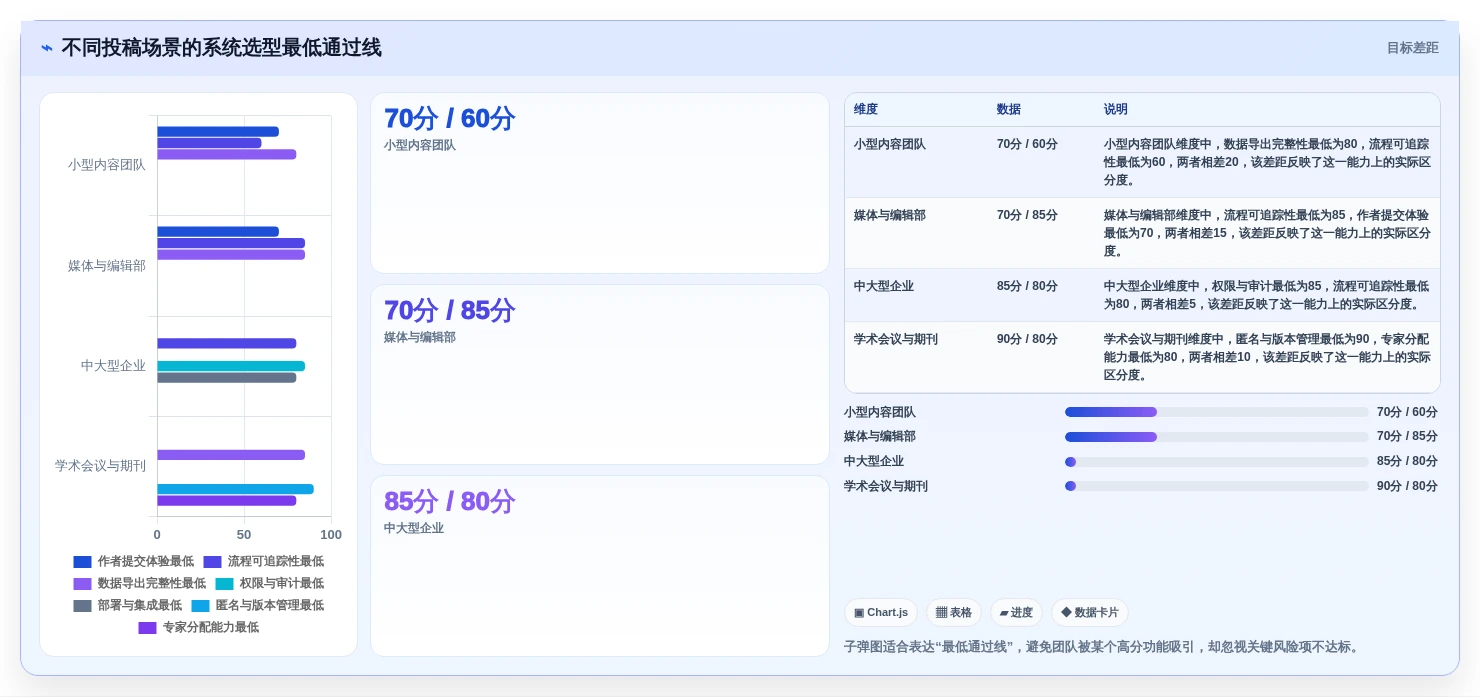Select the 85分 / 80分 中大型企业 card
This screenshot has height=697, width=1480.
click(600, 566)
